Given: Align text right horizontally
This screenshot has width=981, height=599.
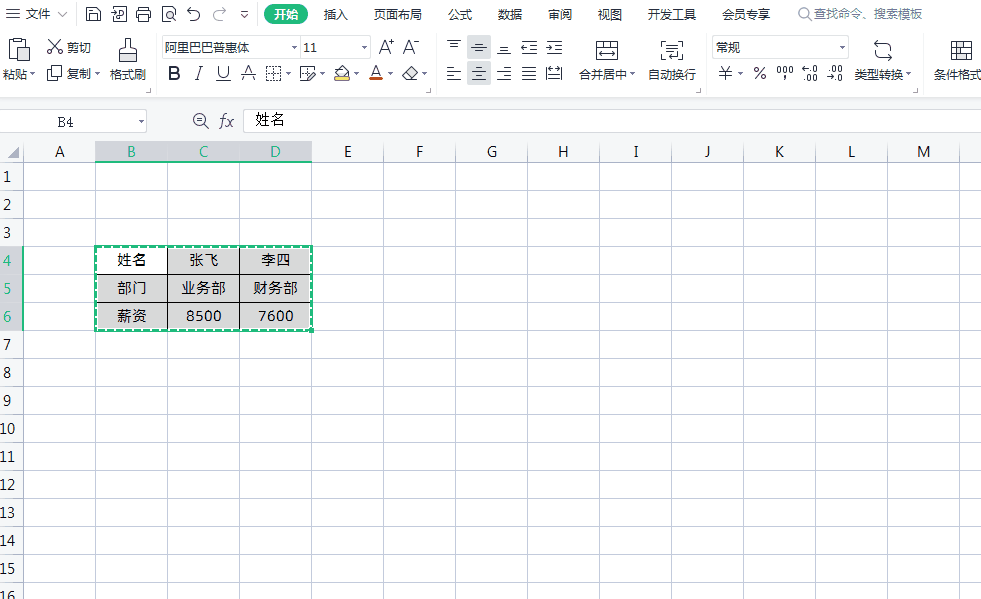Looking at the screenshot, I should click(x=504, y=74).
